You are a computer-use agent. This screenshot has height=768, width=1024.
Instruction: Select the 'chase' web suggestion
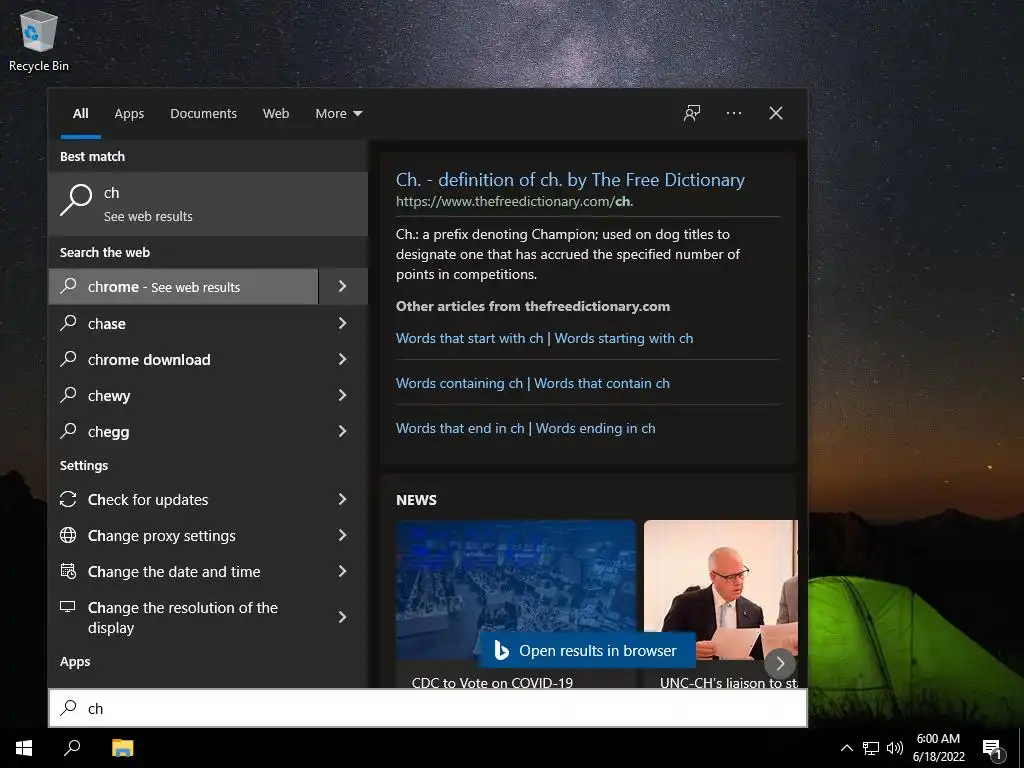pyautogui.click(x=184, y=323)
